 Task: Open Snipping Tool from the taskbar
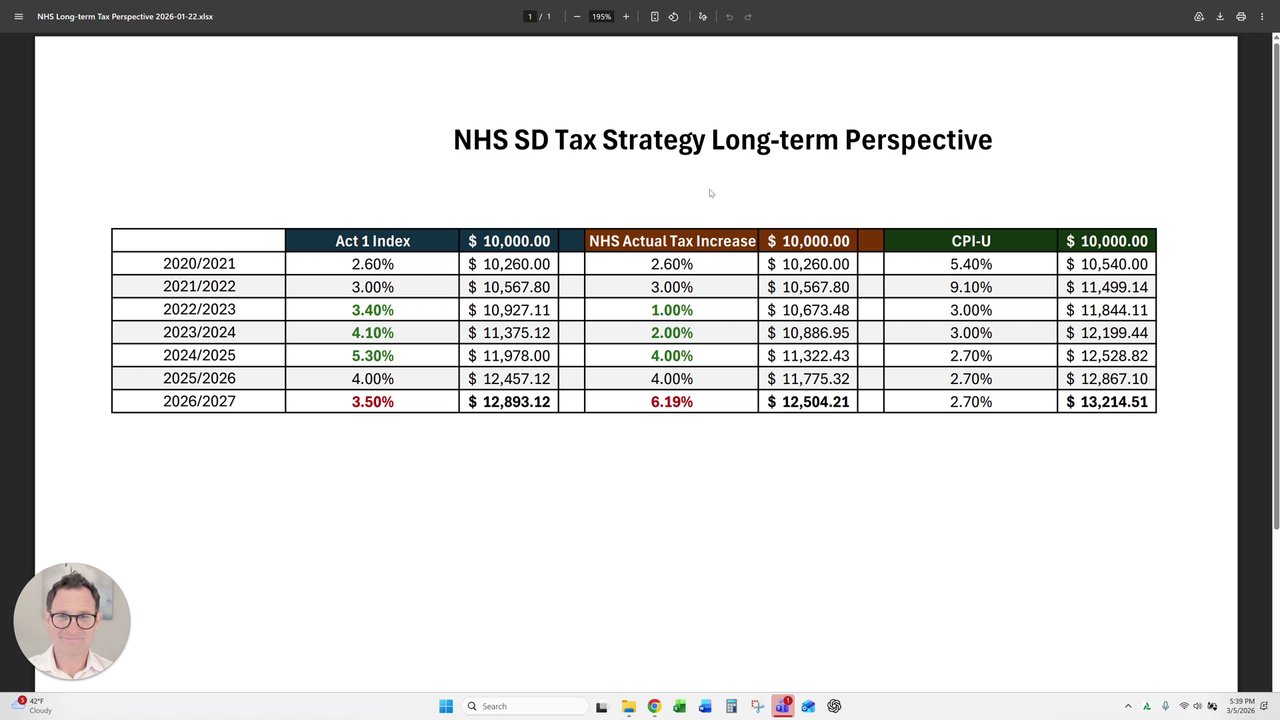[x=757, y=706]
